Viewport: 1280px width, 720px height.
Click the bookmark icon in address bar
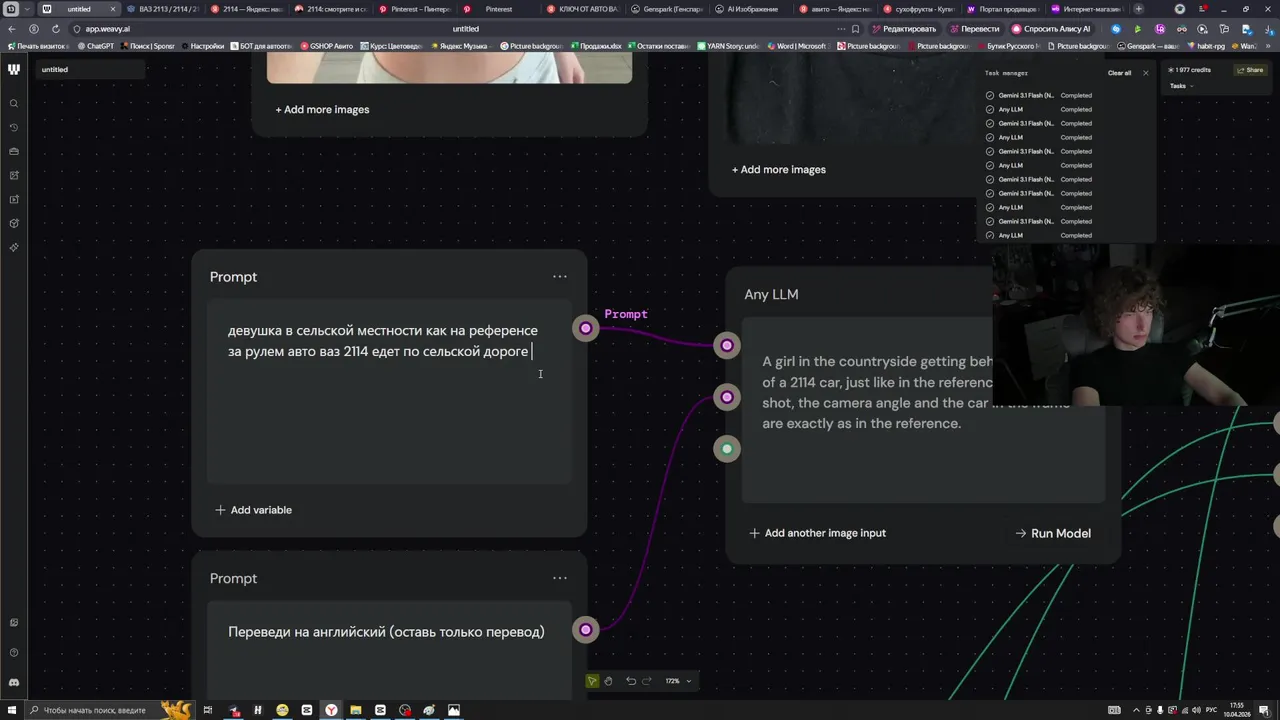tap(855, 29)
